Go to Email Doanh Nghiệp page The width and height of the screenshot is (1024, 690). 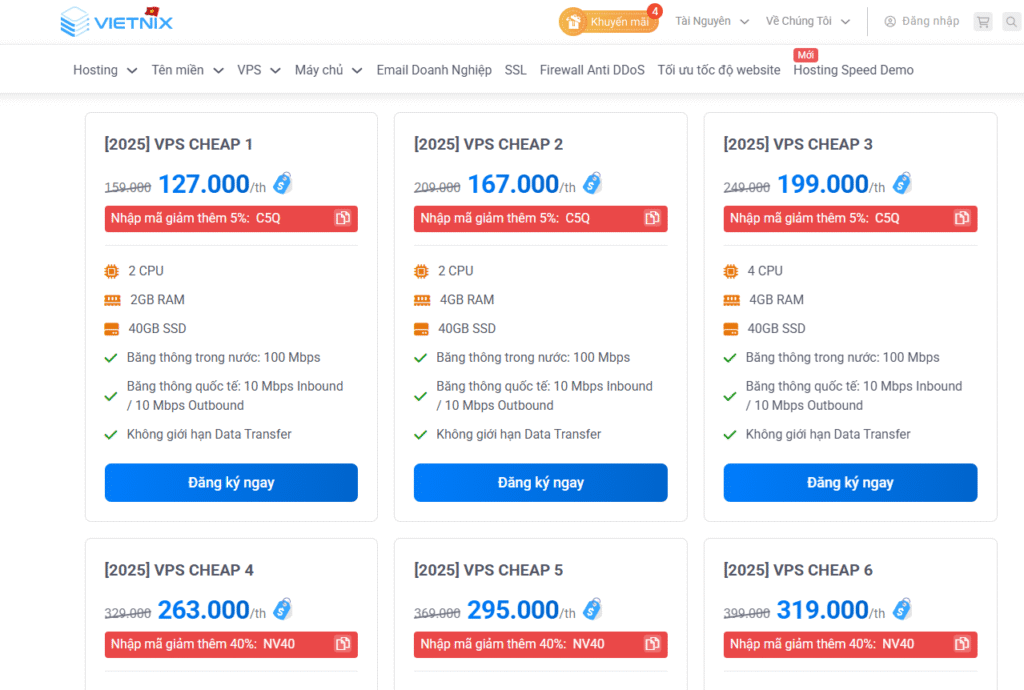click(434, 70)
